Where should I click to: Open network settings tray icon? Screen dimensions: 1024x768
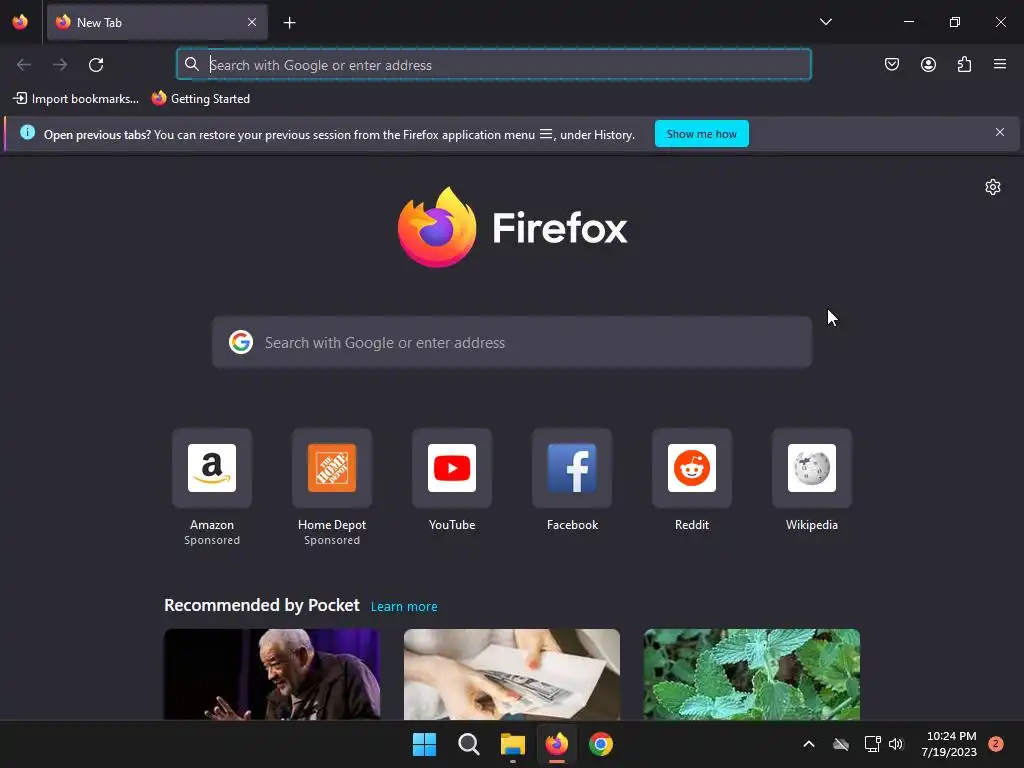tap(872, 744)
